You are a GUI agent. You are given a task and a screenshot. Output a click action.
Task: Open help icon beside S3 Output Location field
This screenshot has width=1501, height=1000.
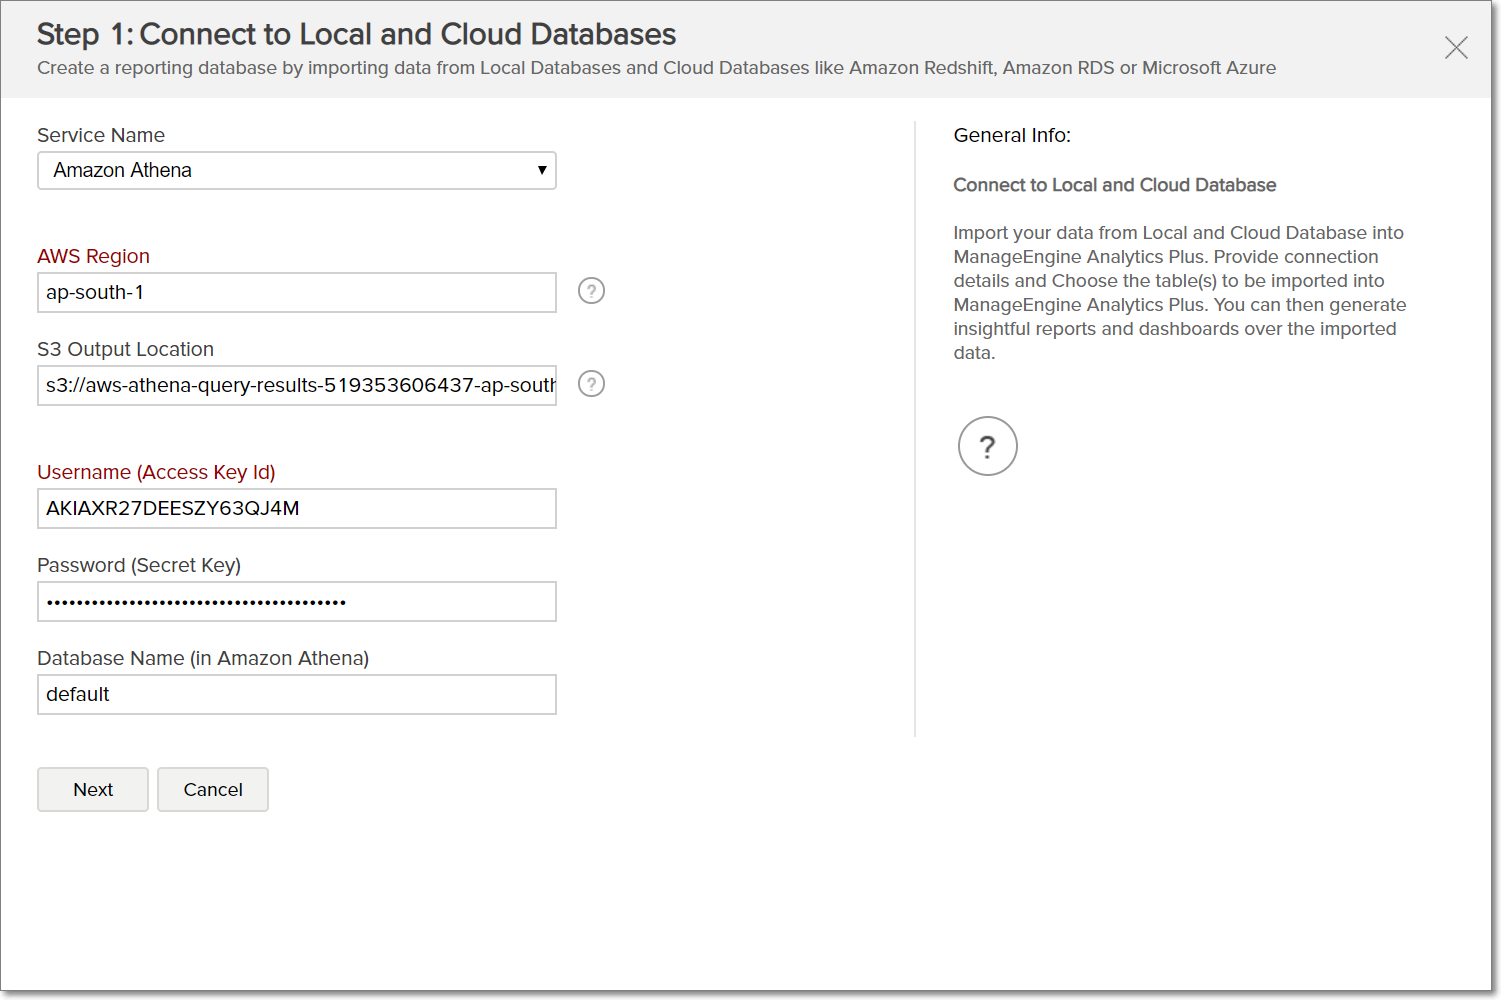[591, 384]
